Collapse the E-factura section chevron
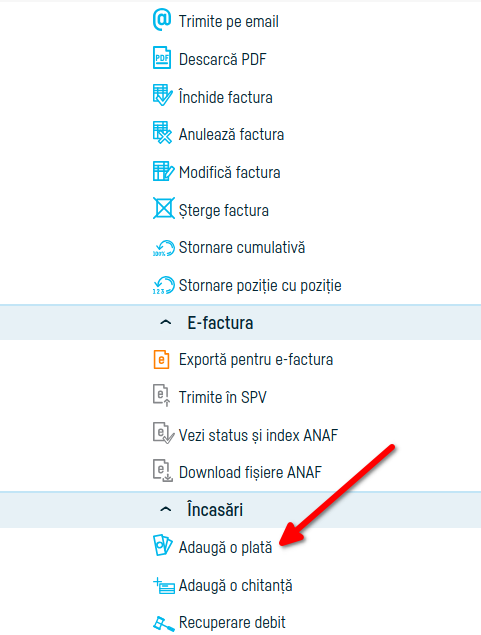The height and width of the screenshot is (635, 481). pos(166,323)
